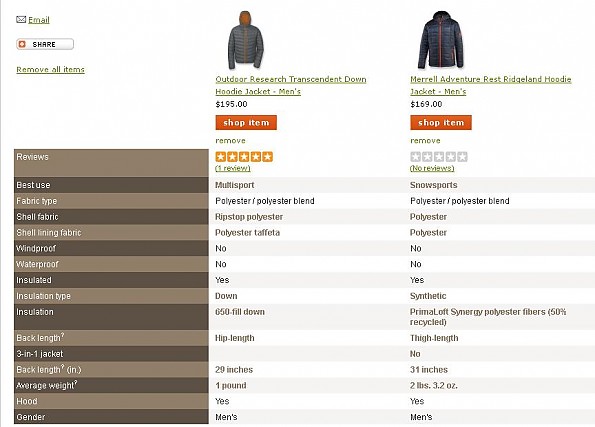Remove the Outdoor Research jacket from comparison

point(230,140)
